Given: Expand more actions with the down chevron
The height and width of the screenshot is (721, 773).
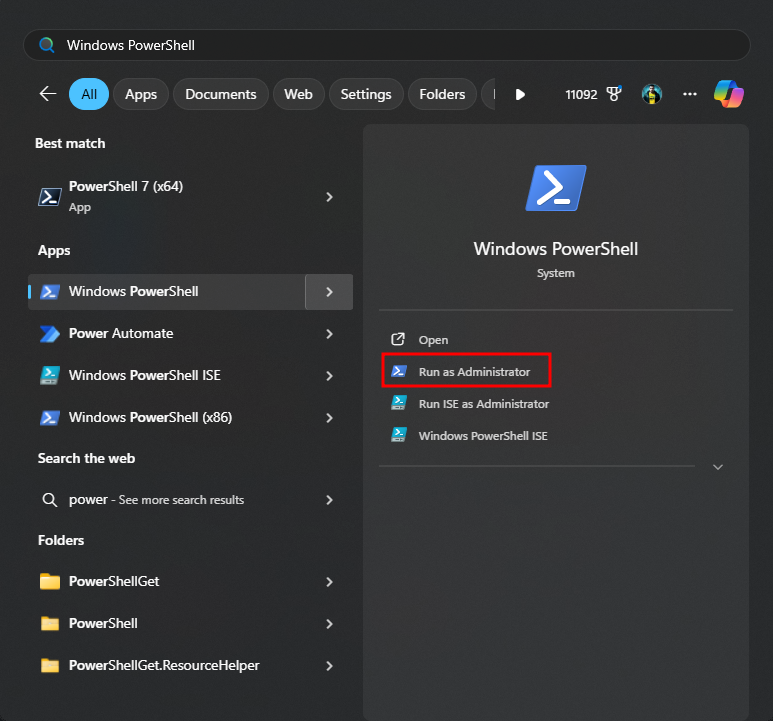Looking at the screenshot, I should pyautogui.click(x=718, y=467).
